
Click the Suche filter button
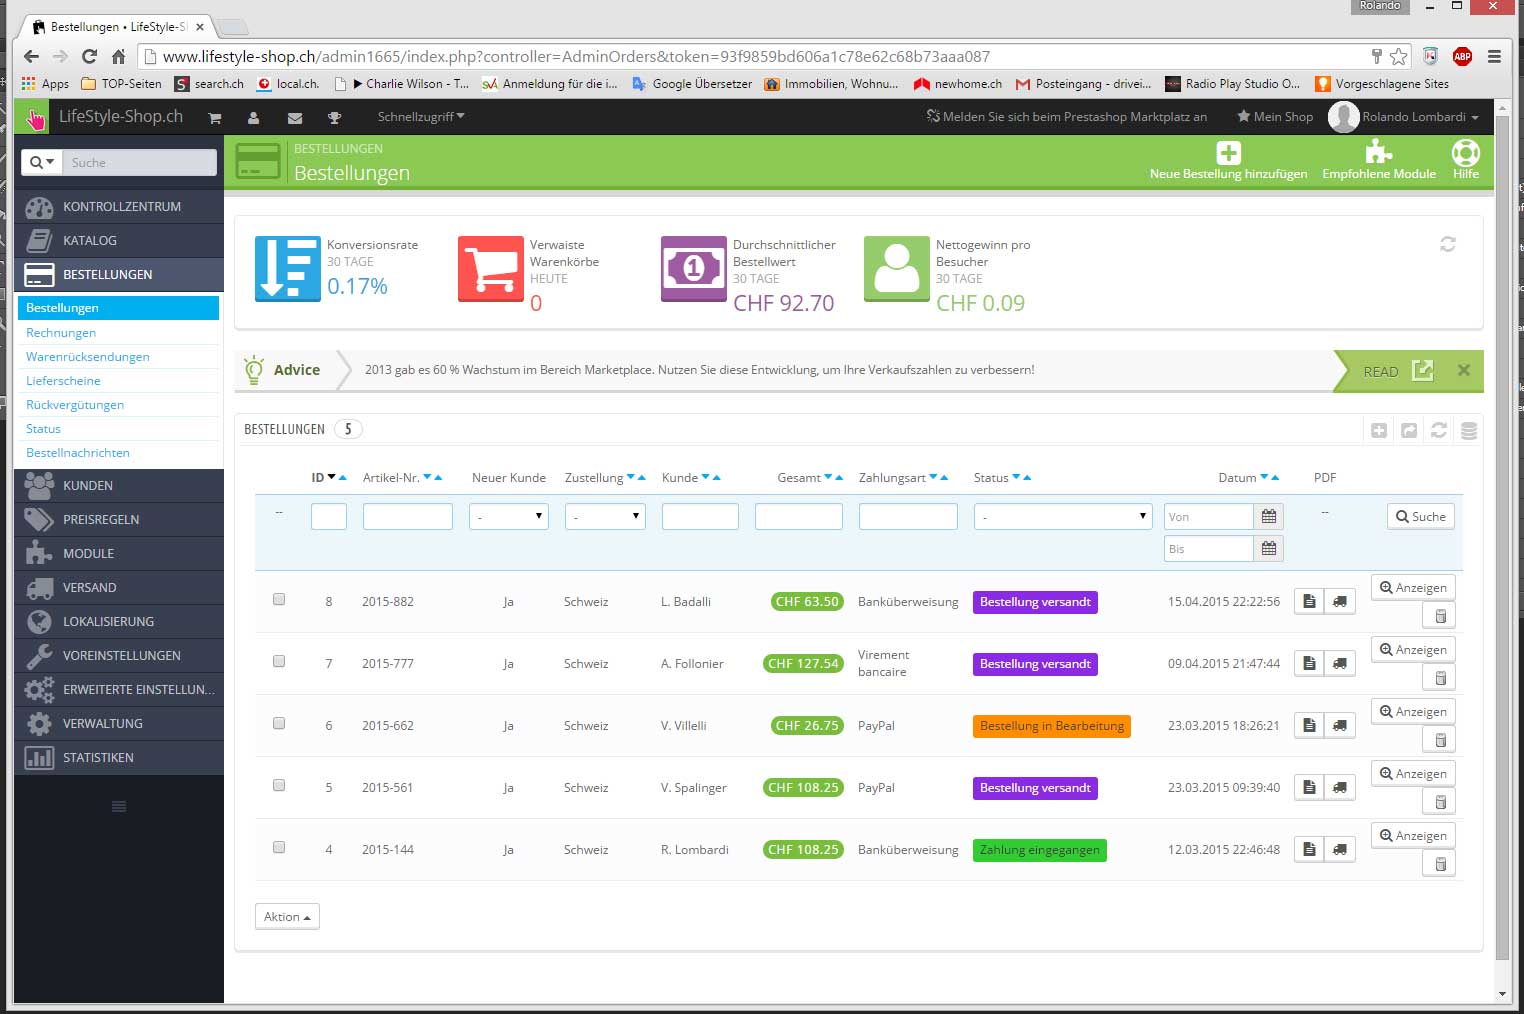click(1420, 516)
